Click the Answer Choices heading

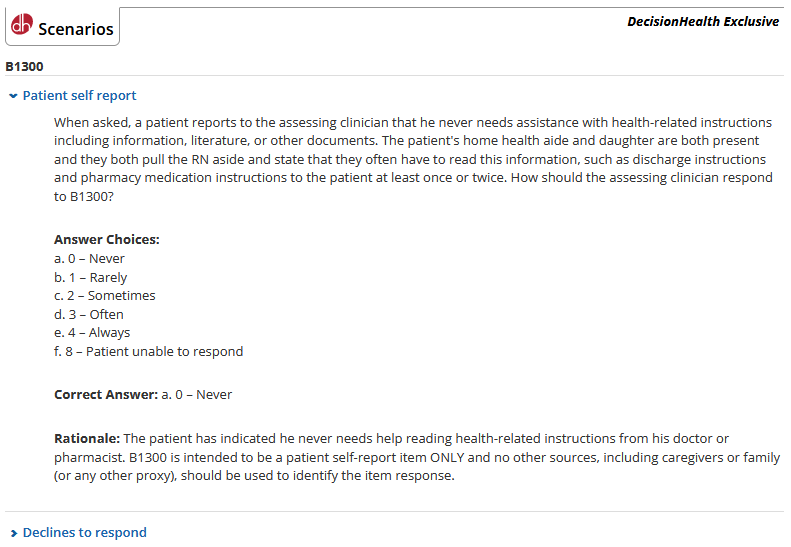pyautogui.click(x=106, y=240)
